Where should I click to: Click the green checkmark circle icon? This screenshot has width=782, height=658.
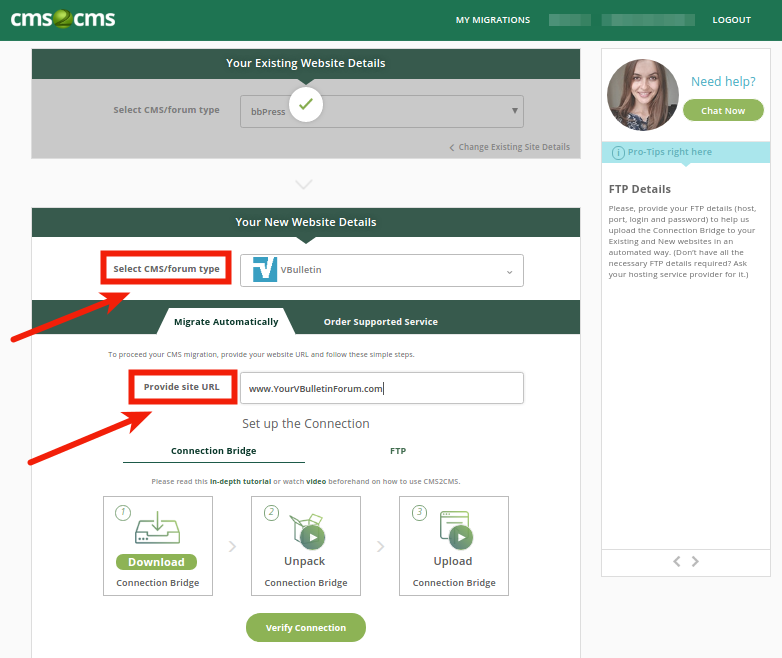[x=306, y=104]
